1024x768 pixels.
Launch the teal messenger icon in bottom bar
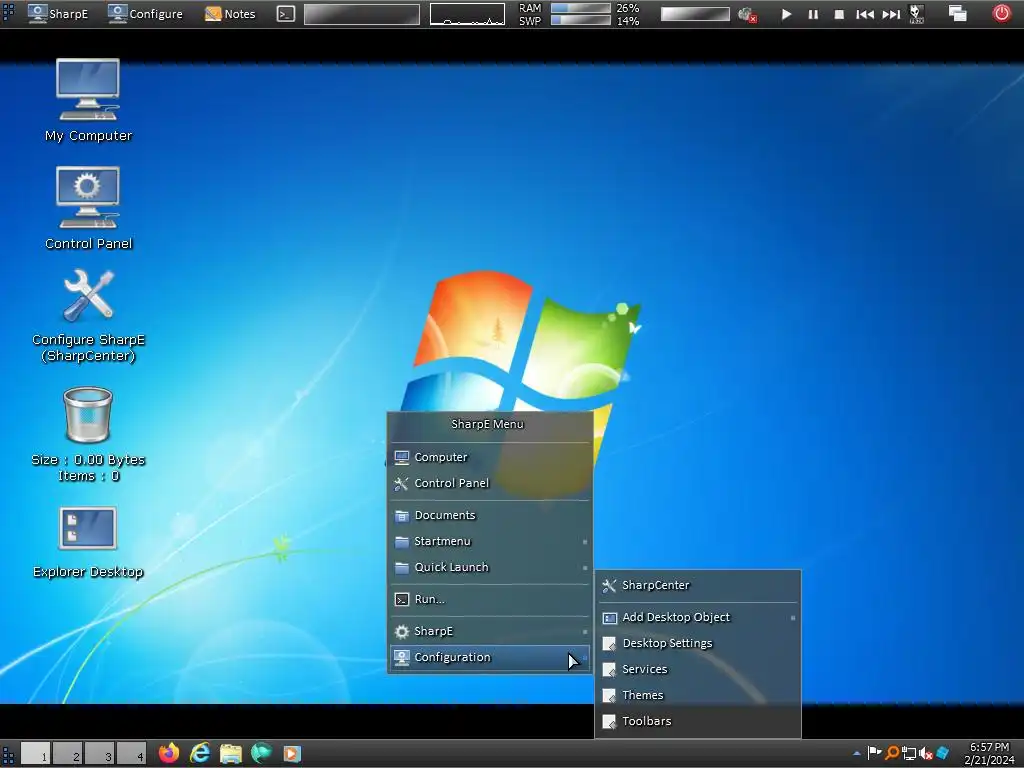pos(261,754)
